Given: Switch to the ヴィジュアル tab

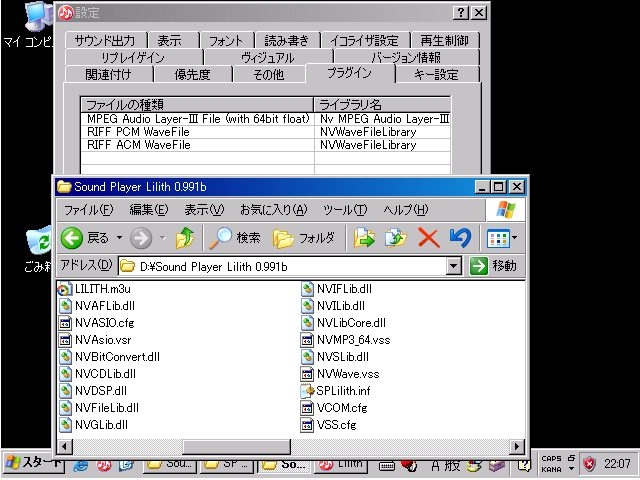Looking at the screenshot, I should pos(268,58).
